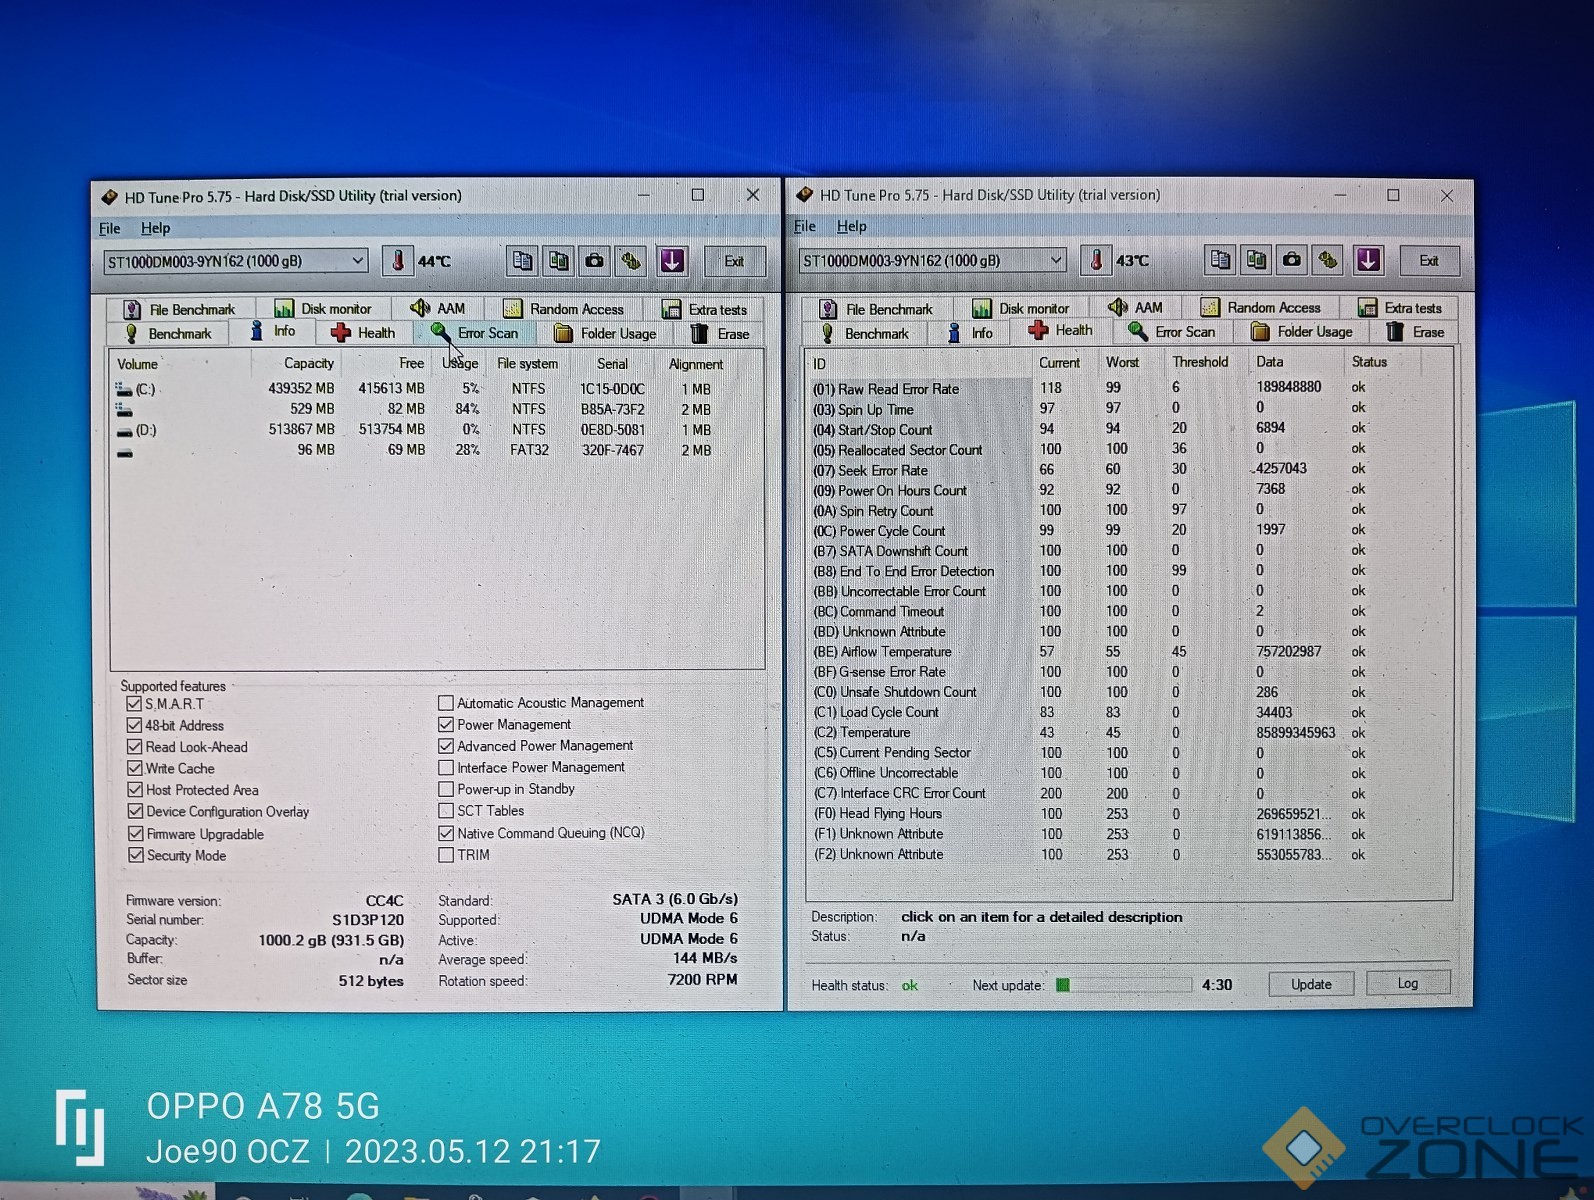Click Log button in Health window
The height and width of the screenshot is (1200, 1594).
pos(1407,983)
